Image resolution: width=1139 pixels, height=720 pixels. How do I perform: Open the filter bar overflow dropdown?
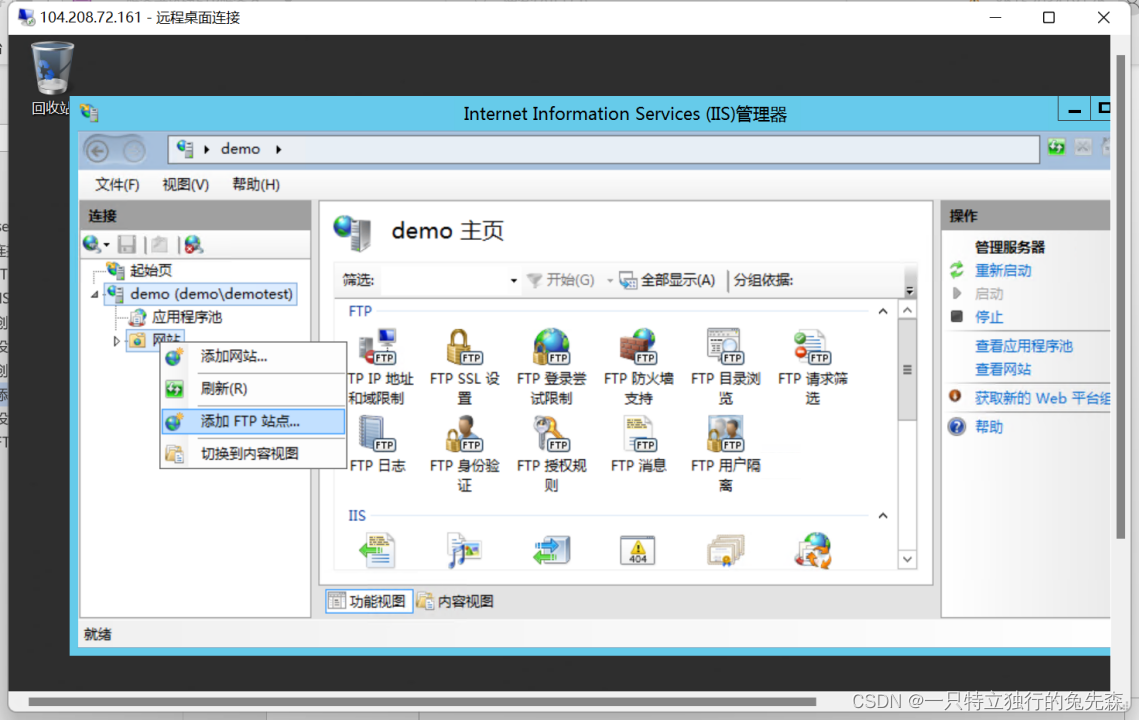909,290
